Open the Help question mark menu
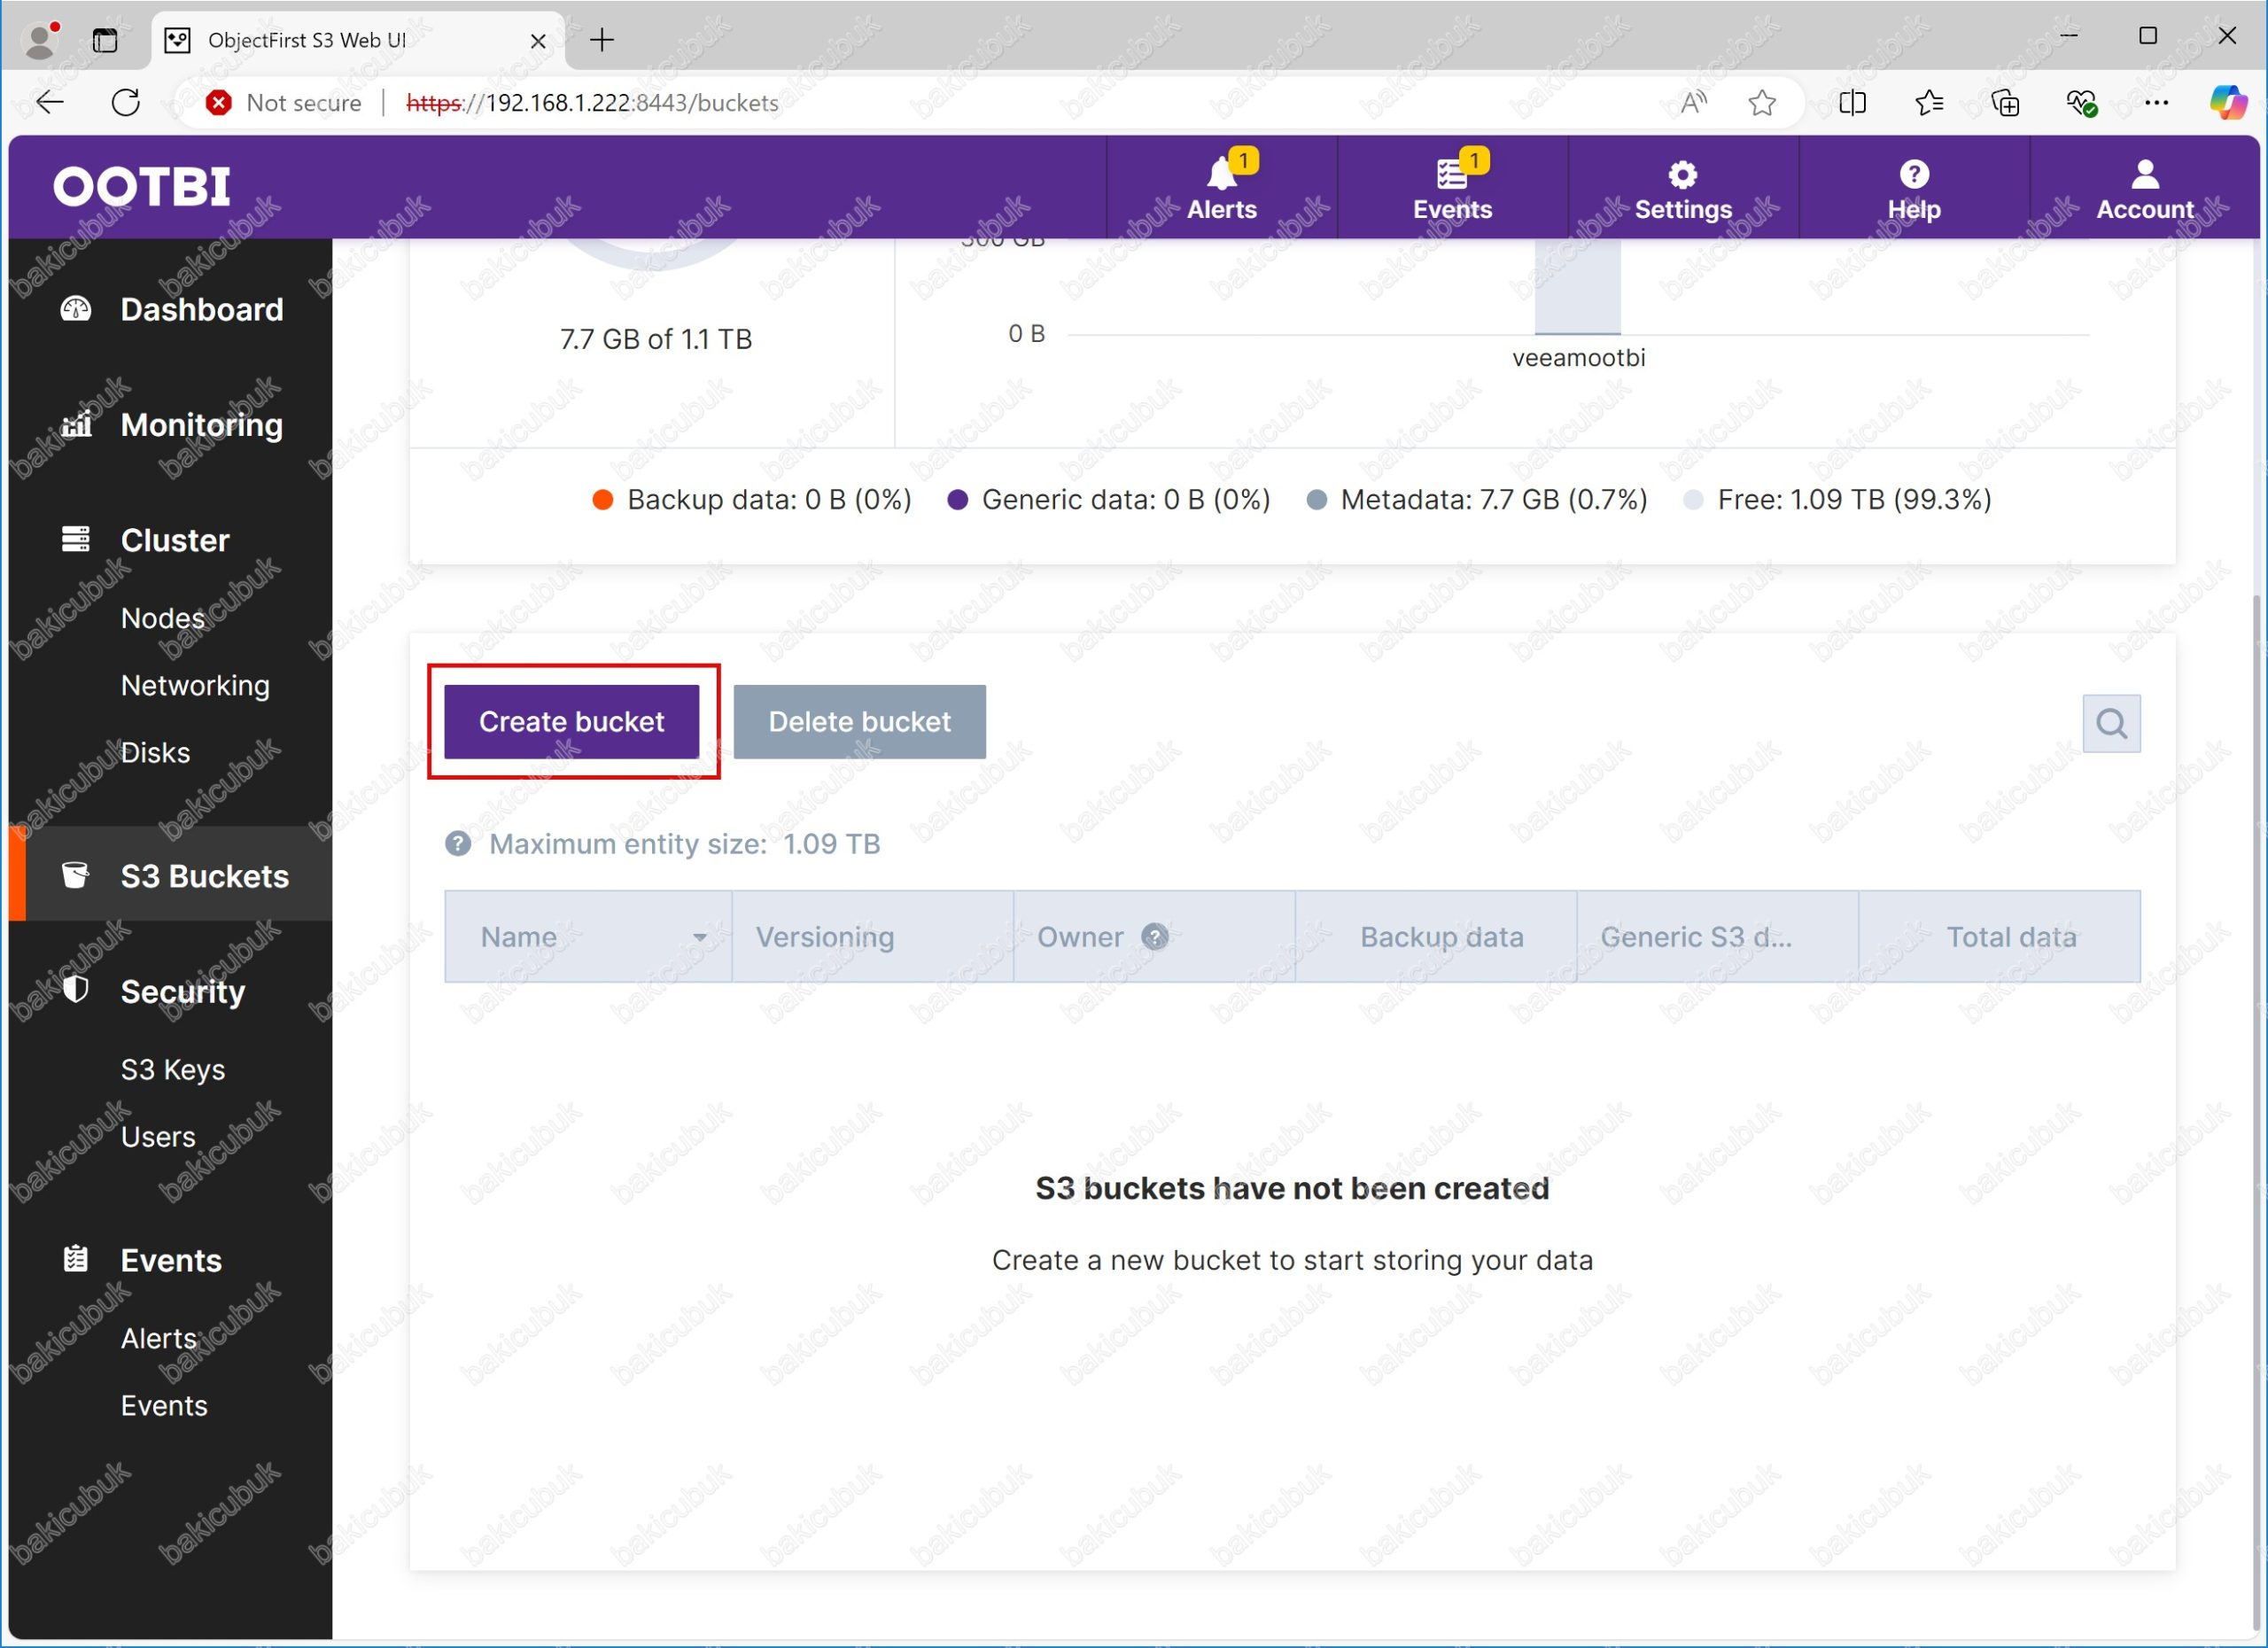Screen dimensions: 2268x1648 (x=1913, y=187)
